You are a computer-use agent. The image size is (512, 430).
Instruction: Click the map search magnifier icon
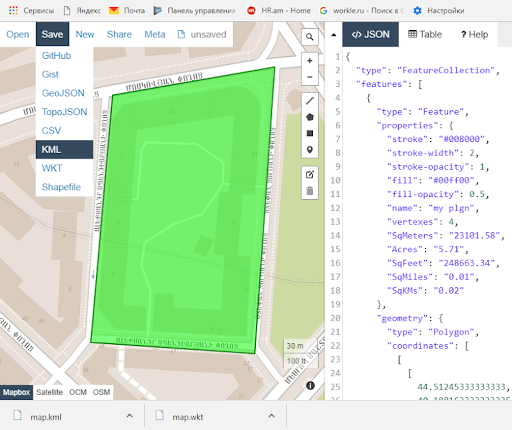pyautogui.click(x=310, y=37)
